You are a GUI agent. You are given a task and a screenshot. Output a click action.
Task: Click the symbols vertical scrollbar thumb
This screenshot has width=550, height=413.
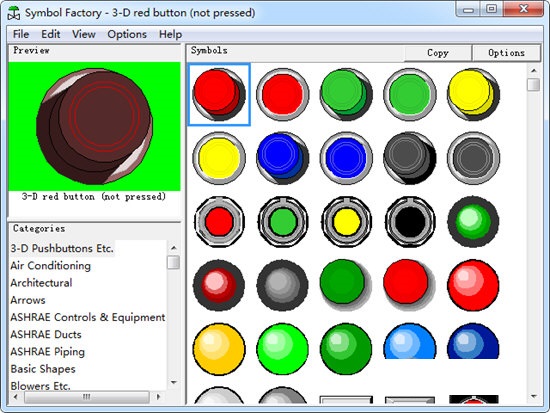point(534,85)
